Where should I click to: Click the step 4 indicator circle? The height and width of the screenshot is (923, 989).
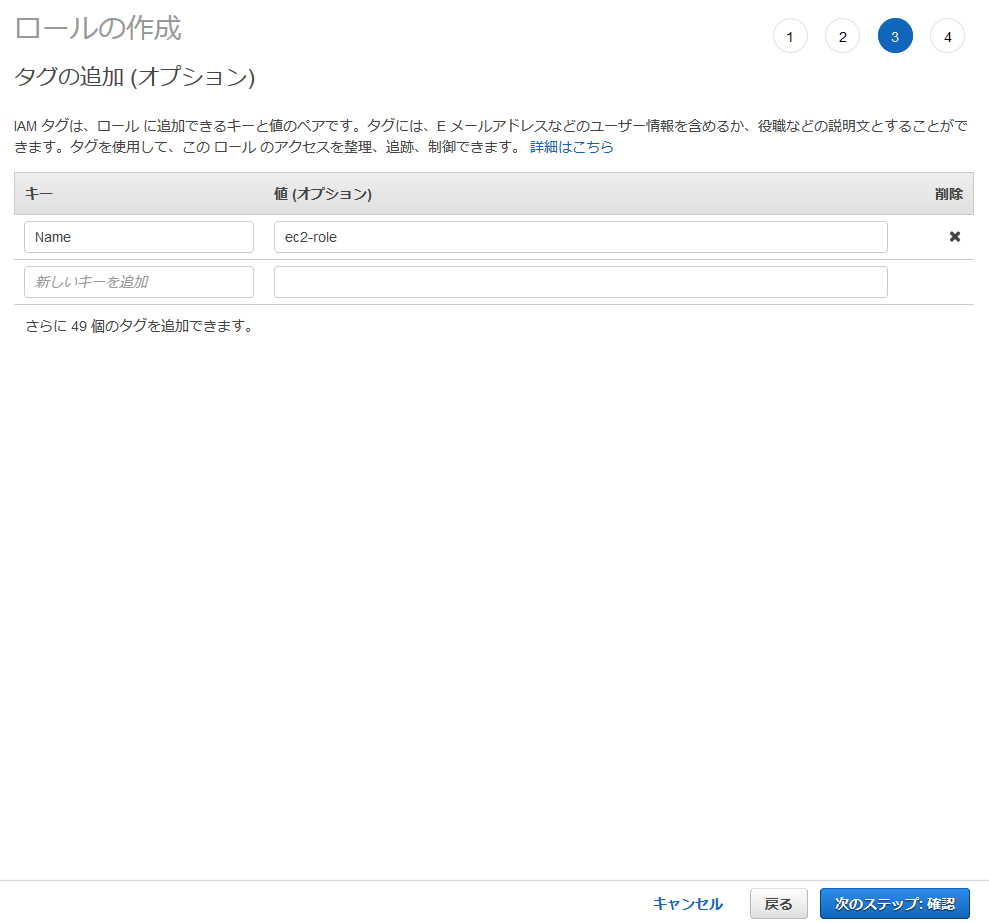(947, 37)
